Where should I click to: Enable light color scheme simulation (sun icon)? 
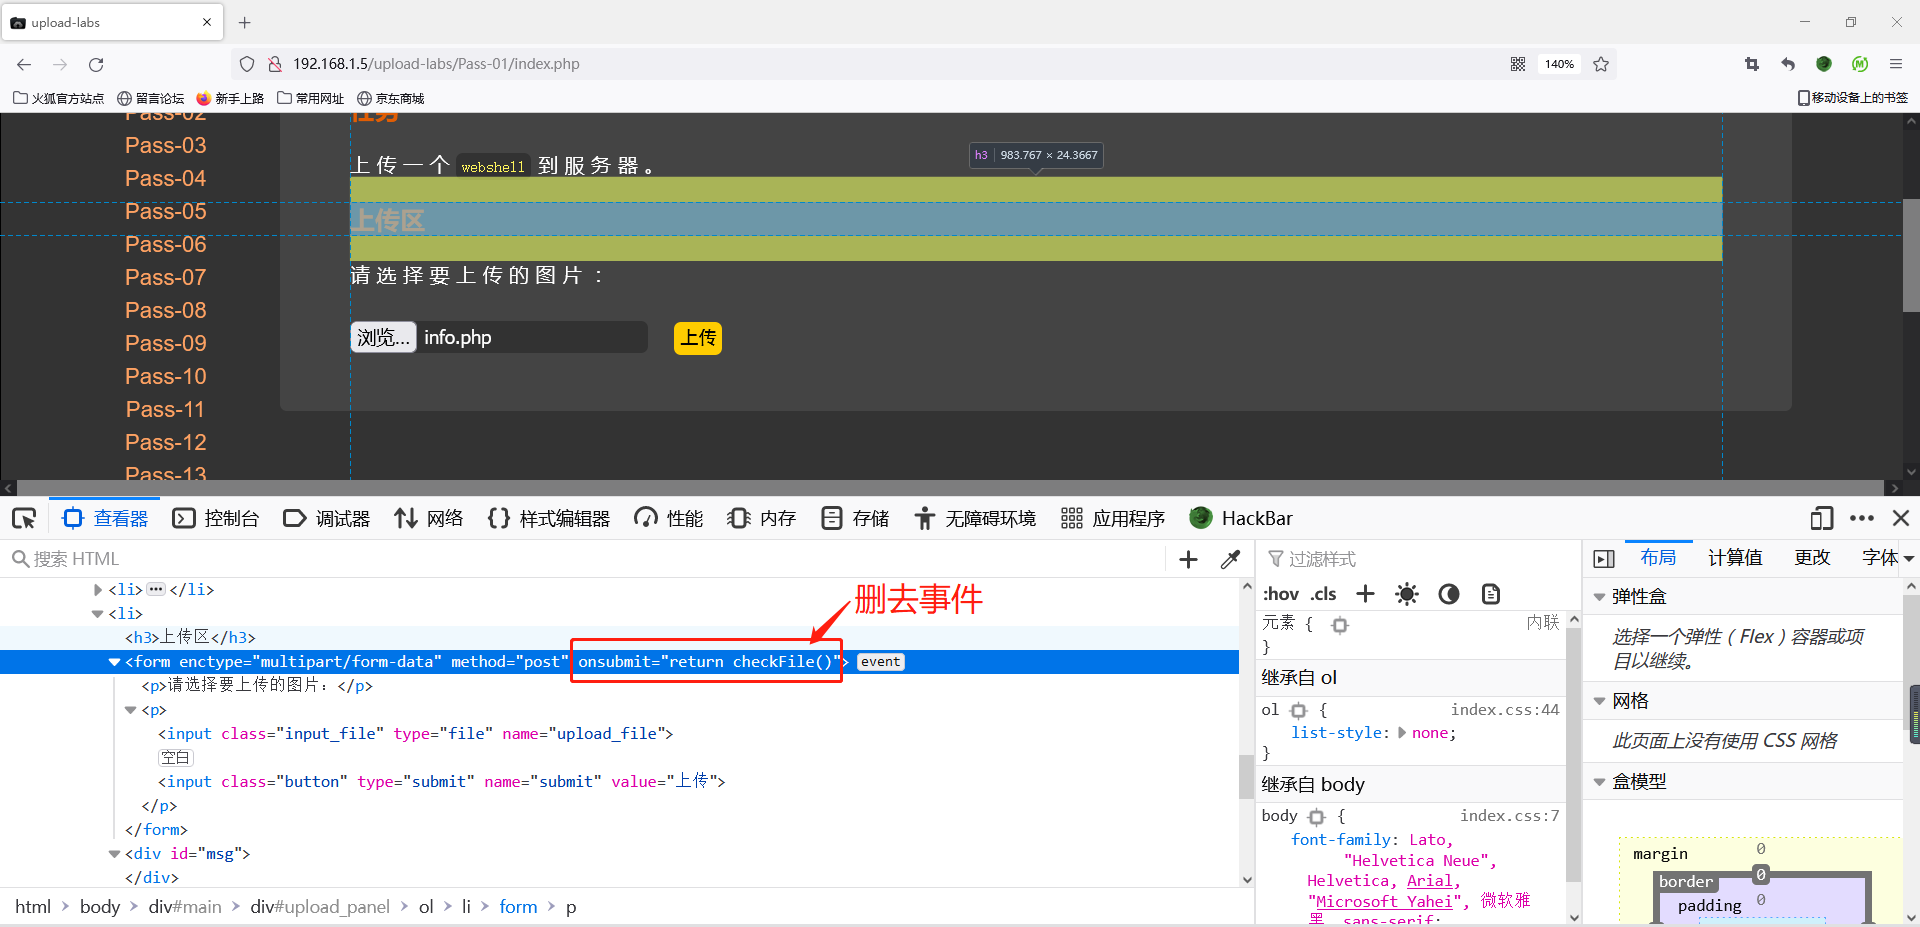[1406, 594]
